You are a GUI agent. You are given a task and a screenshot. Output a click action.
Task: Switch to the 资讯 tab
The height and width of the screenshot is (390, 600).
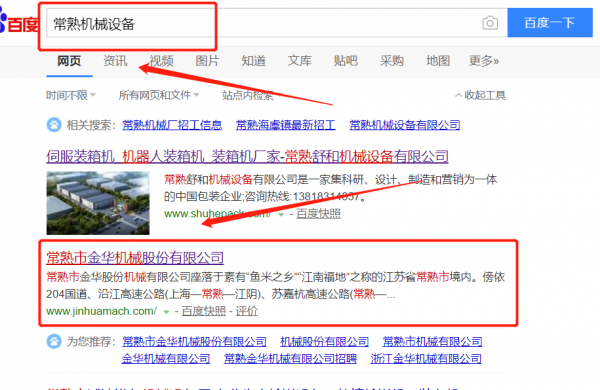point(115,60)
